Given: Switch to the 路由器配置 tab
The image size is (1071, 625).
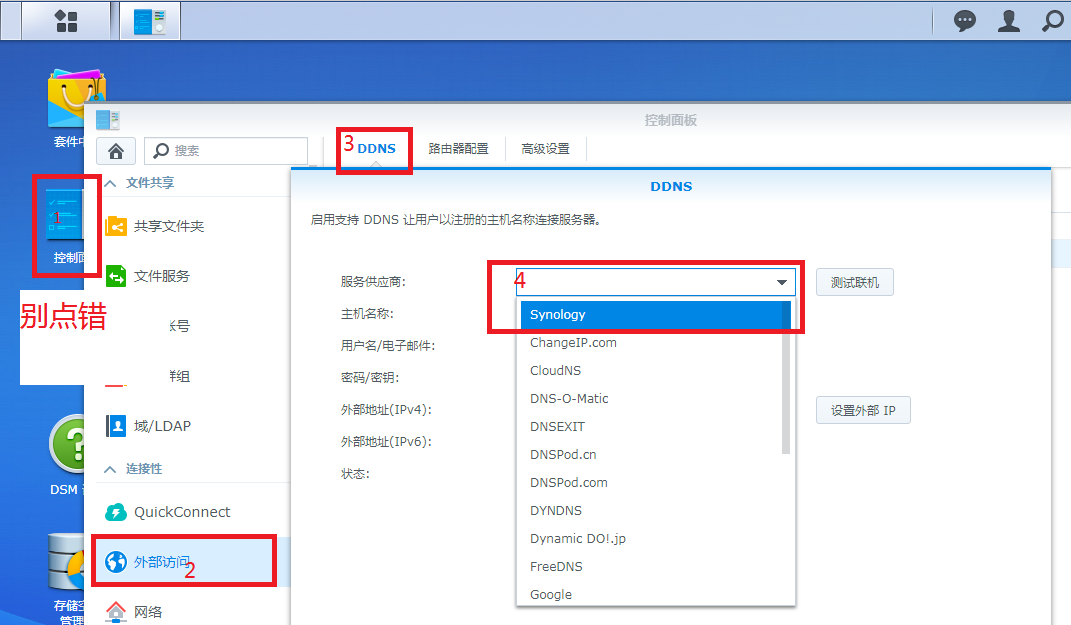Looking at the screenshot, I should pyautogui.click(x=458, y=148).
